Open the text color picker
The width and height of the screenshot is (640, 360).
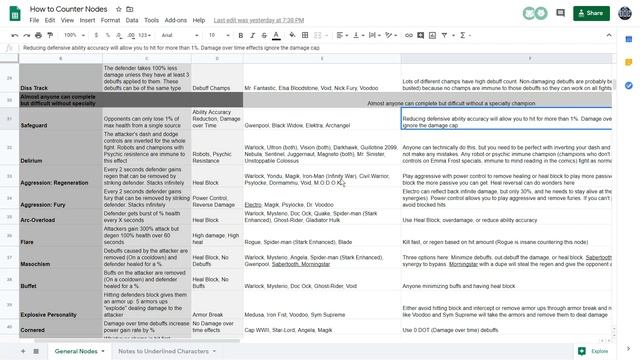click(276, 36)
